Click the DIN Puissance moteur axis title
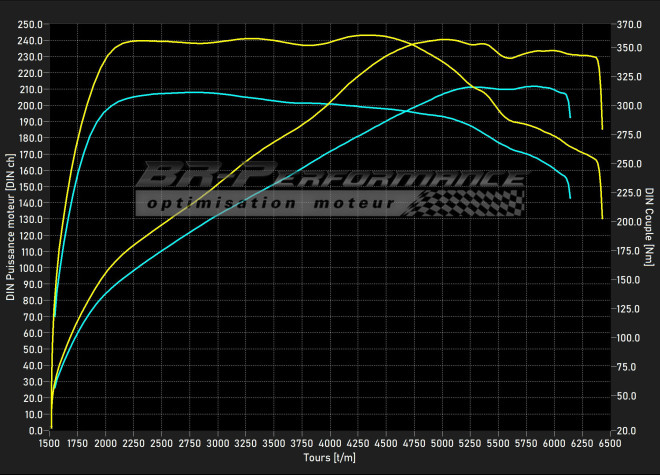660x475 pixels. [11, 227]
